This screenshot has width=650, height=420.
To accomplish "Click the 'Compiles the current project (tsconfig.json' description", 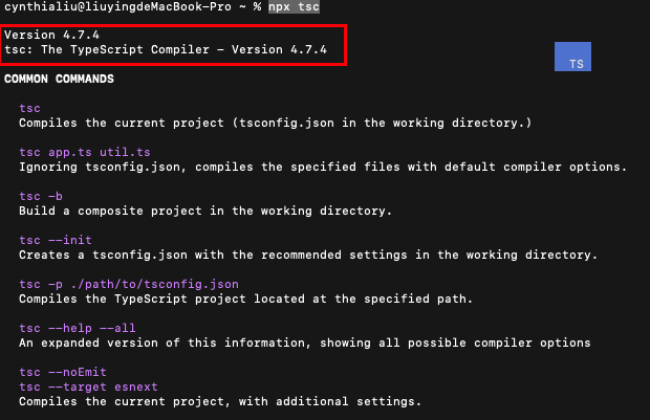I will point(275,123).
